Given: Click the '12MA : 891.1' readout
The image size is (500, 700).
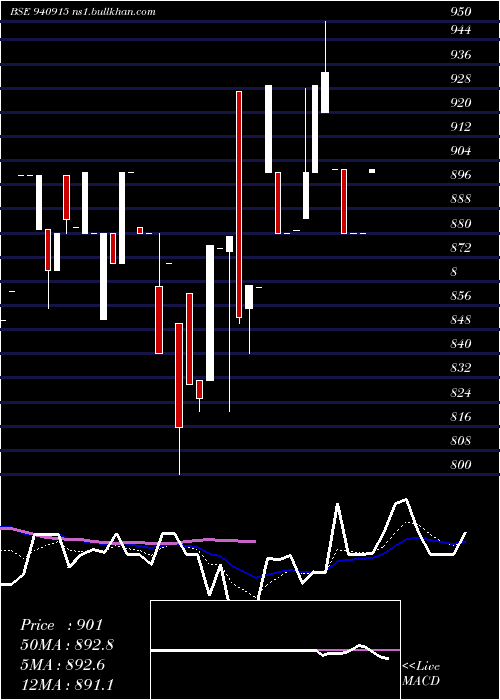Looking at the screenshot, I should (x=67, y=685).
